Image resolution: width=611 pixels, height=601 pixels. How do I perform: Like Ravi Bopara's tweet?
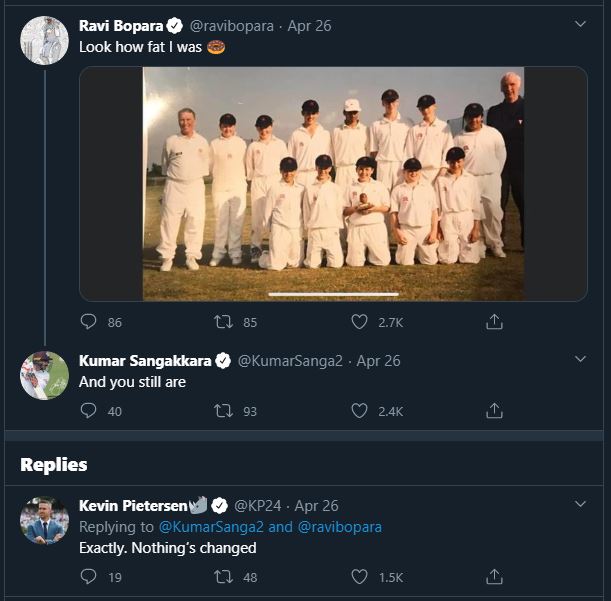pos(360,322)
